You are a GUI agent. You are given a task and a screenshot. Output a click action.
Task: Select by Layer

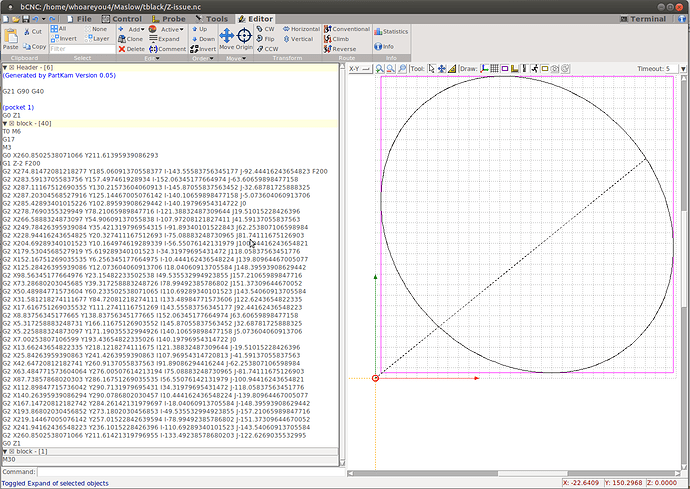coord(97,39)
